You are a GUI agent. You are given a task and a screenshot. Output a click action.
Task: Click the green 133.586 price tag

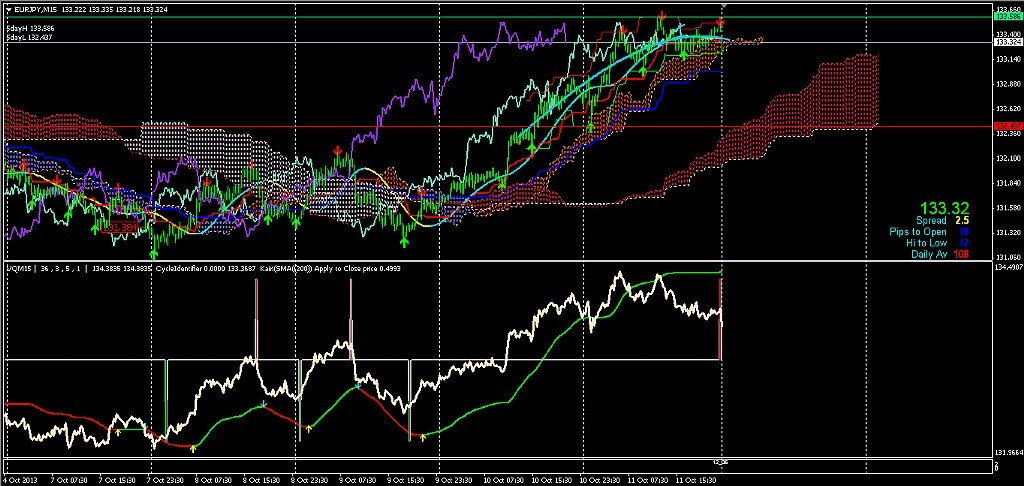pos(1007,17)
